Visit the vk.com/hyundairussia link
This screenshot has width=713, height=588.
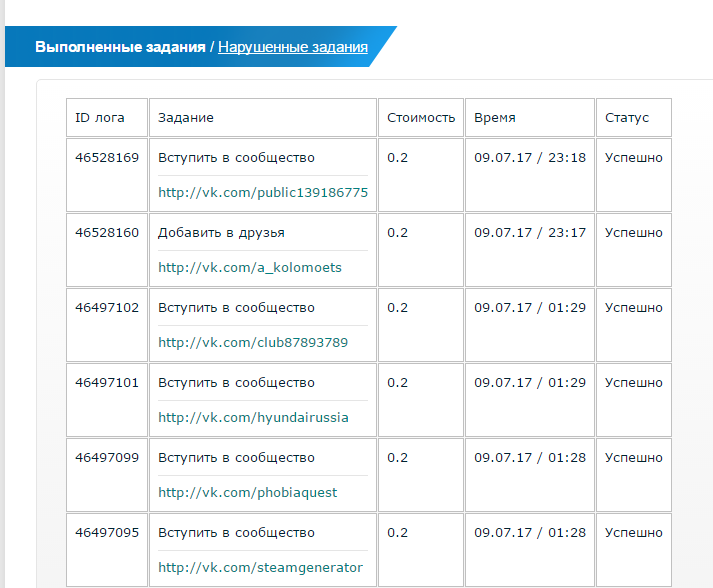pyautogui.click(x=253, y=417)
